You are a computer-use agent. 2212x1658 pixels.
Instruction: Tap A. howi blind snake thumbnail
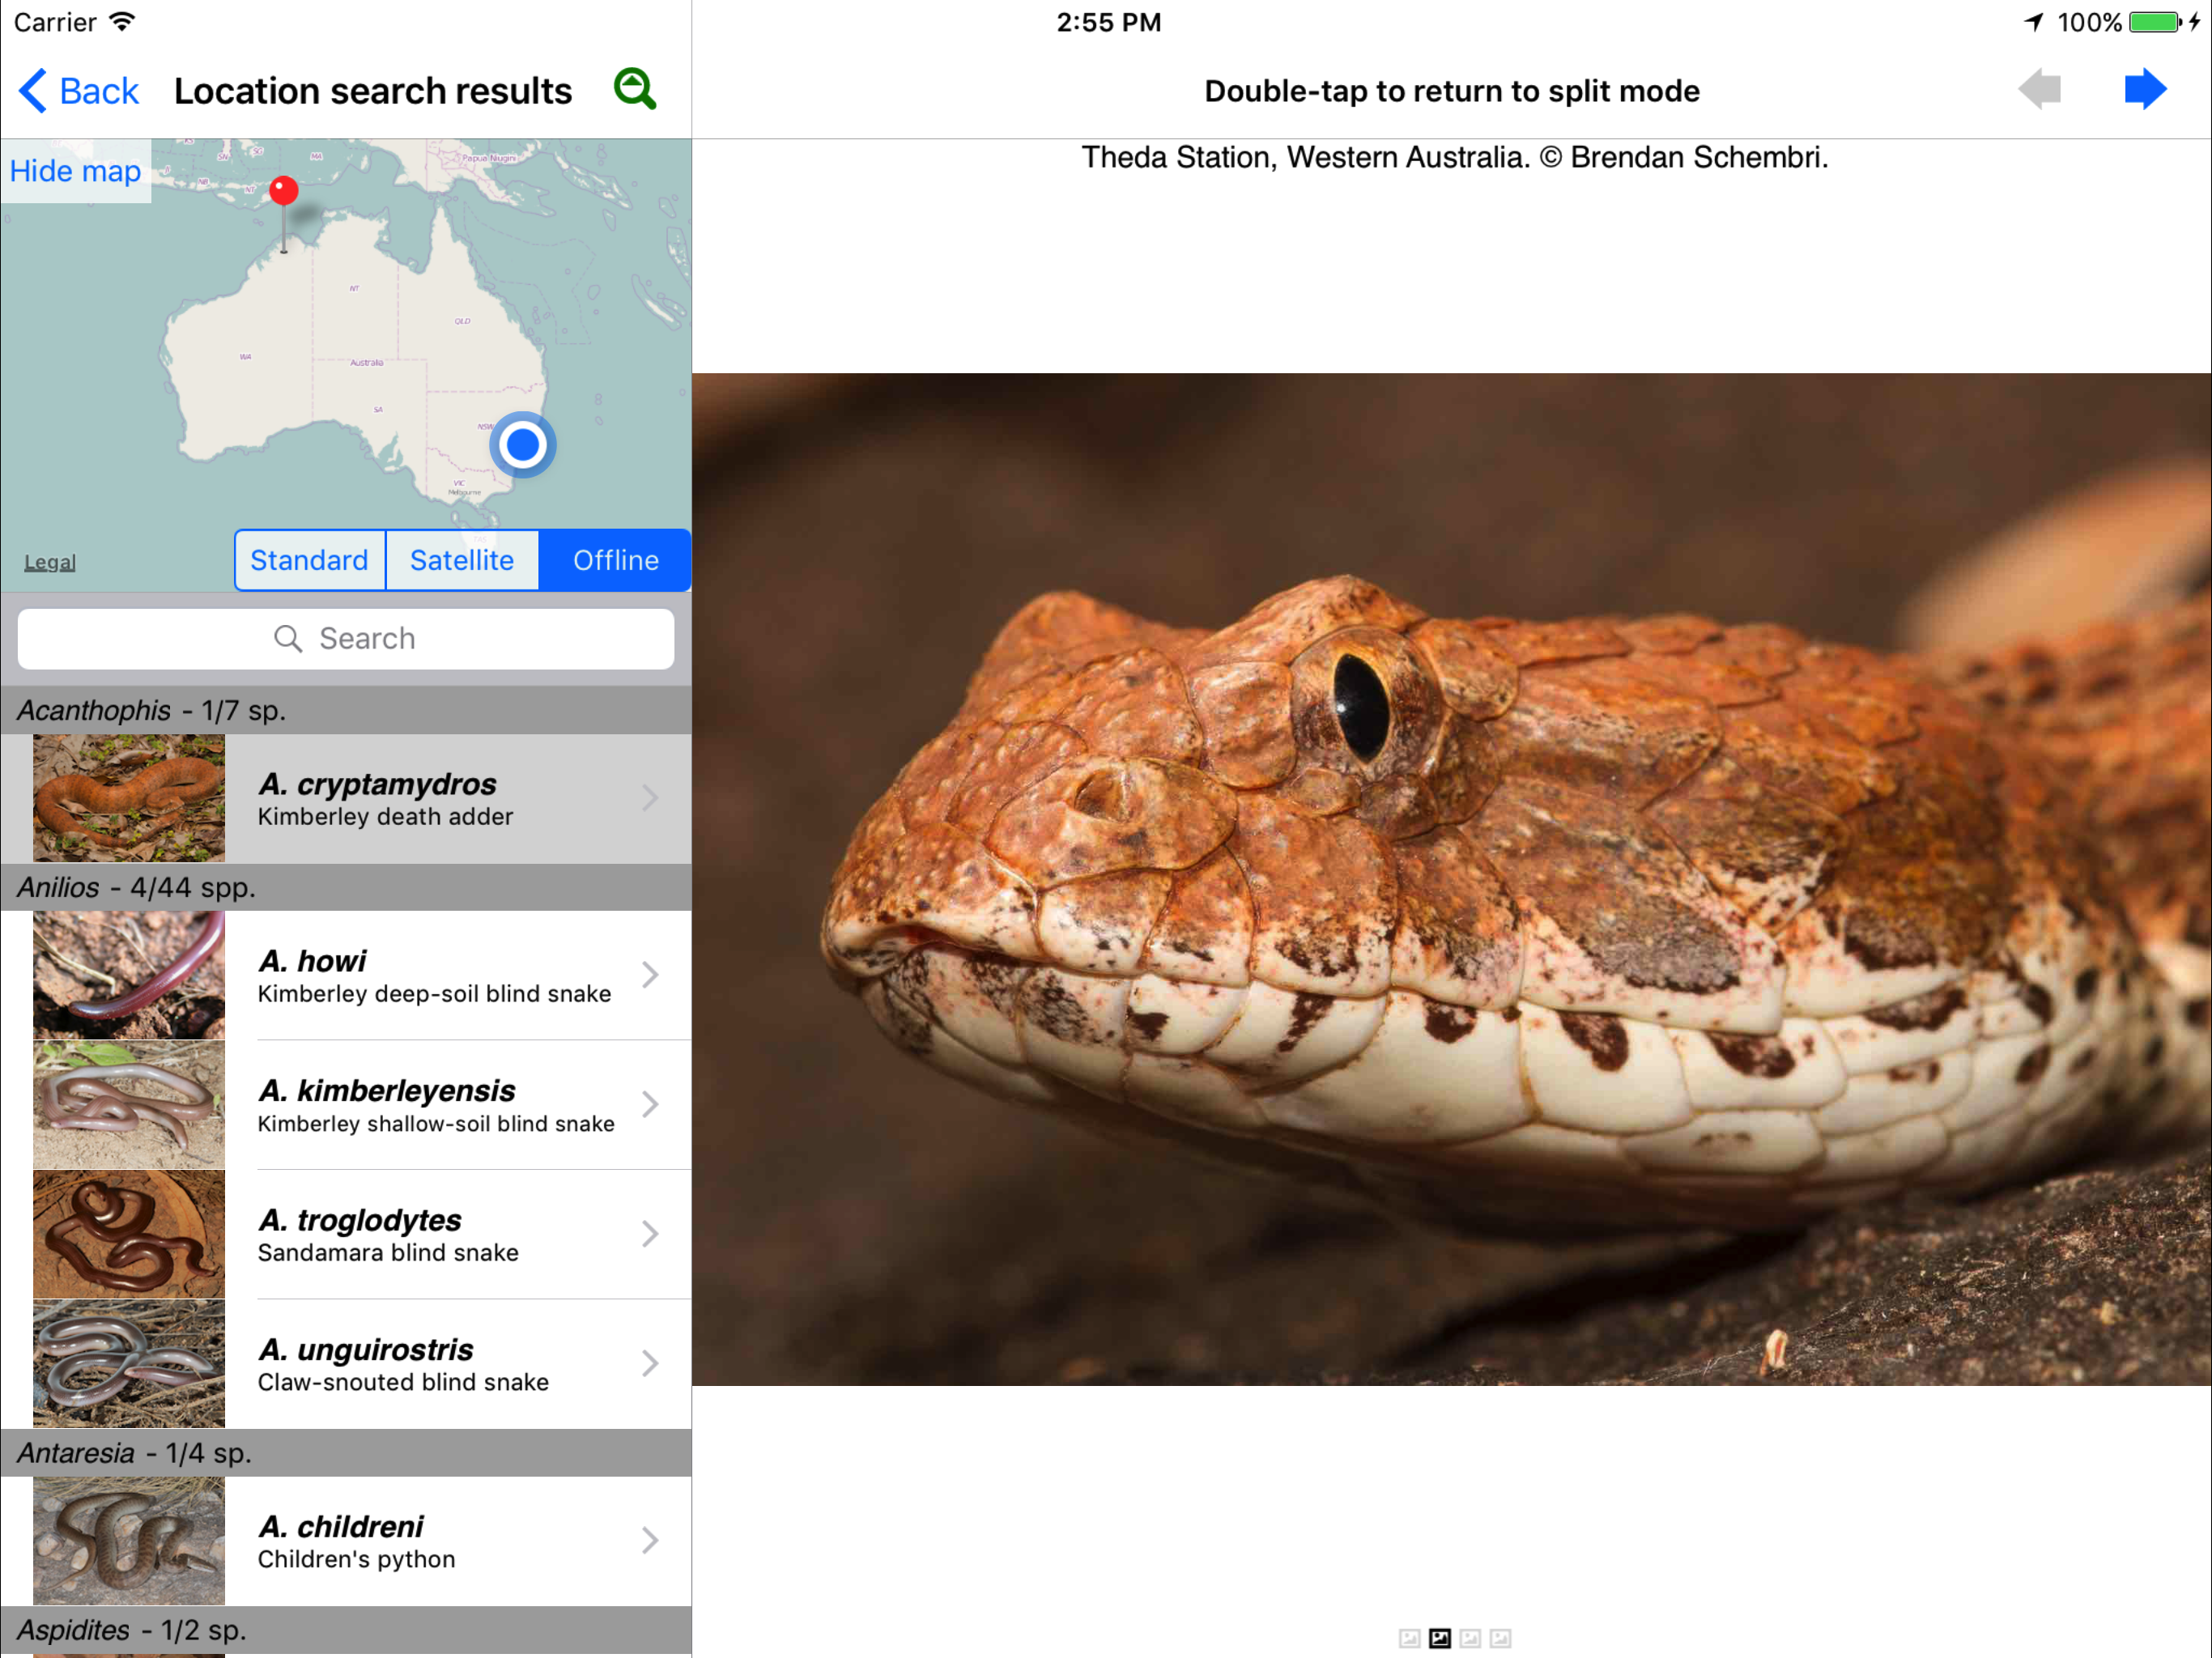click(x=129, y=975)
